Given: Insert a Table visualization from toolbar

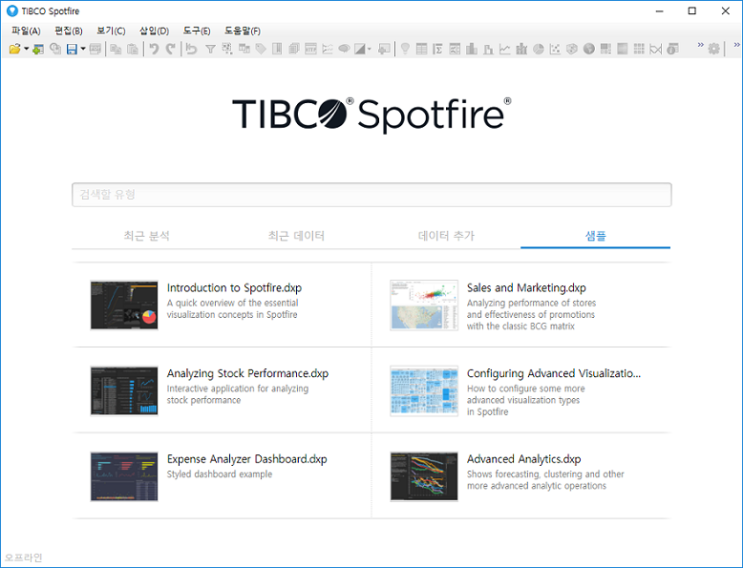Looking at the screenshot, I should (x=421, y=49).
